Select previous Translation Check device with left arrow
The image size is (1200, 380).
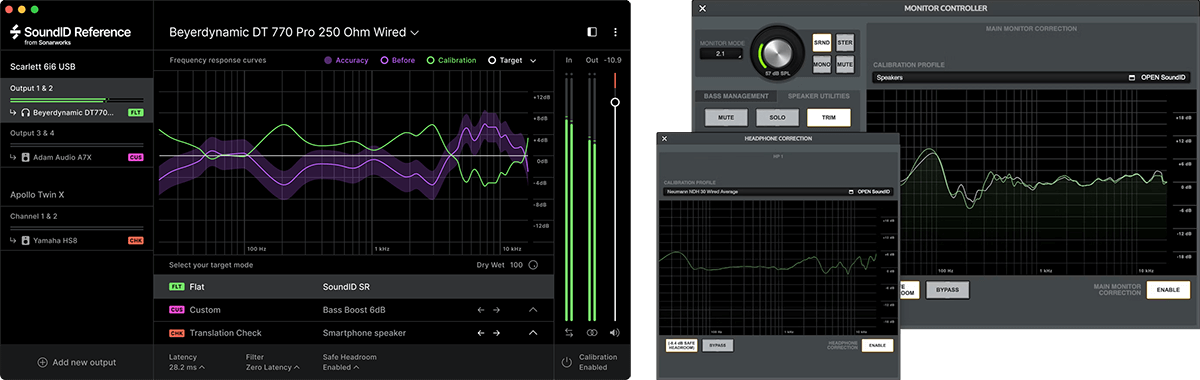[x=481, y=333]
